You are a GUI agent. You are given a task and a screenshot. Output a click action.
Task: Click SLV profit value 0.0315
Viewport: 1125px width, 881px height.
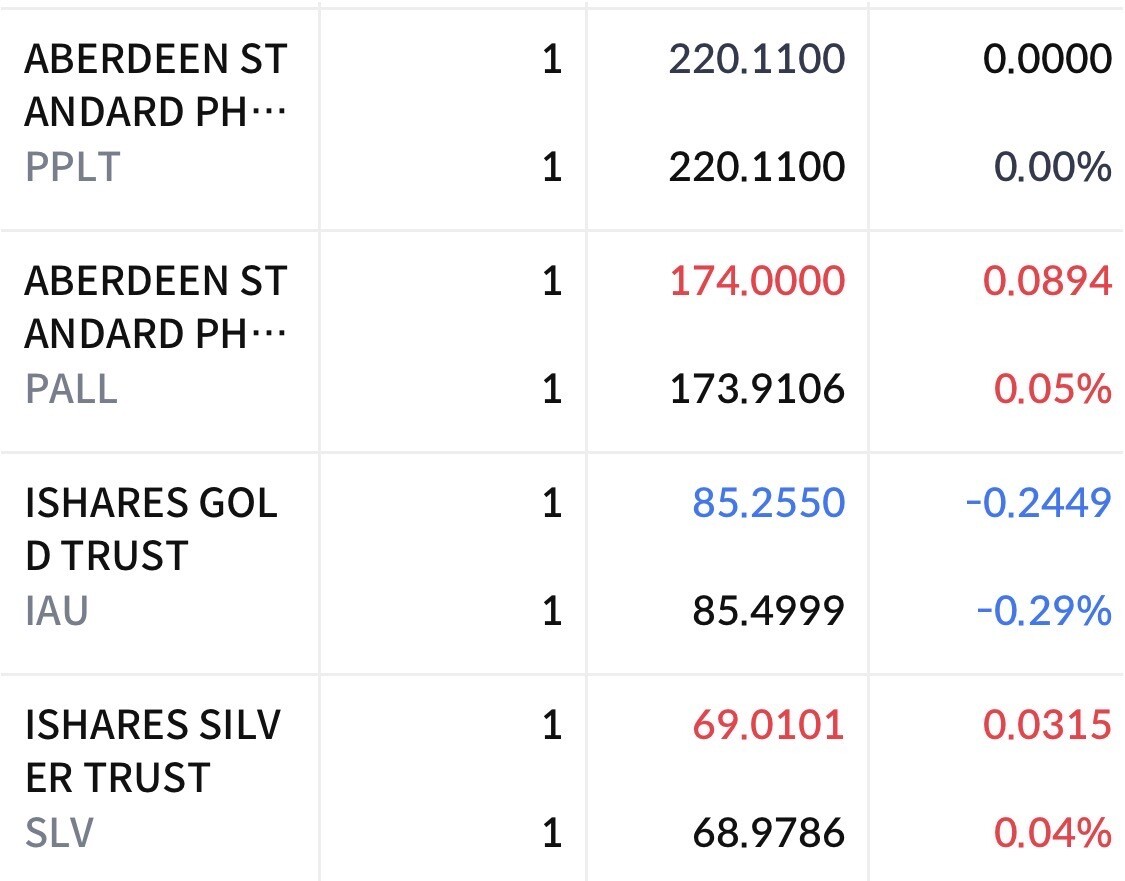coord(1048,724)
